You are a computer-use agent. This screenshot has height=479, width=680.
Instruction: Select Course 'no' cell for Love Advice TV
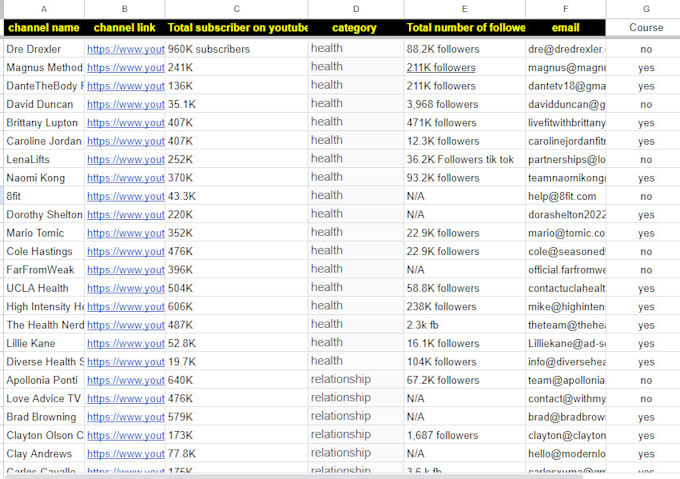[646, 399]
